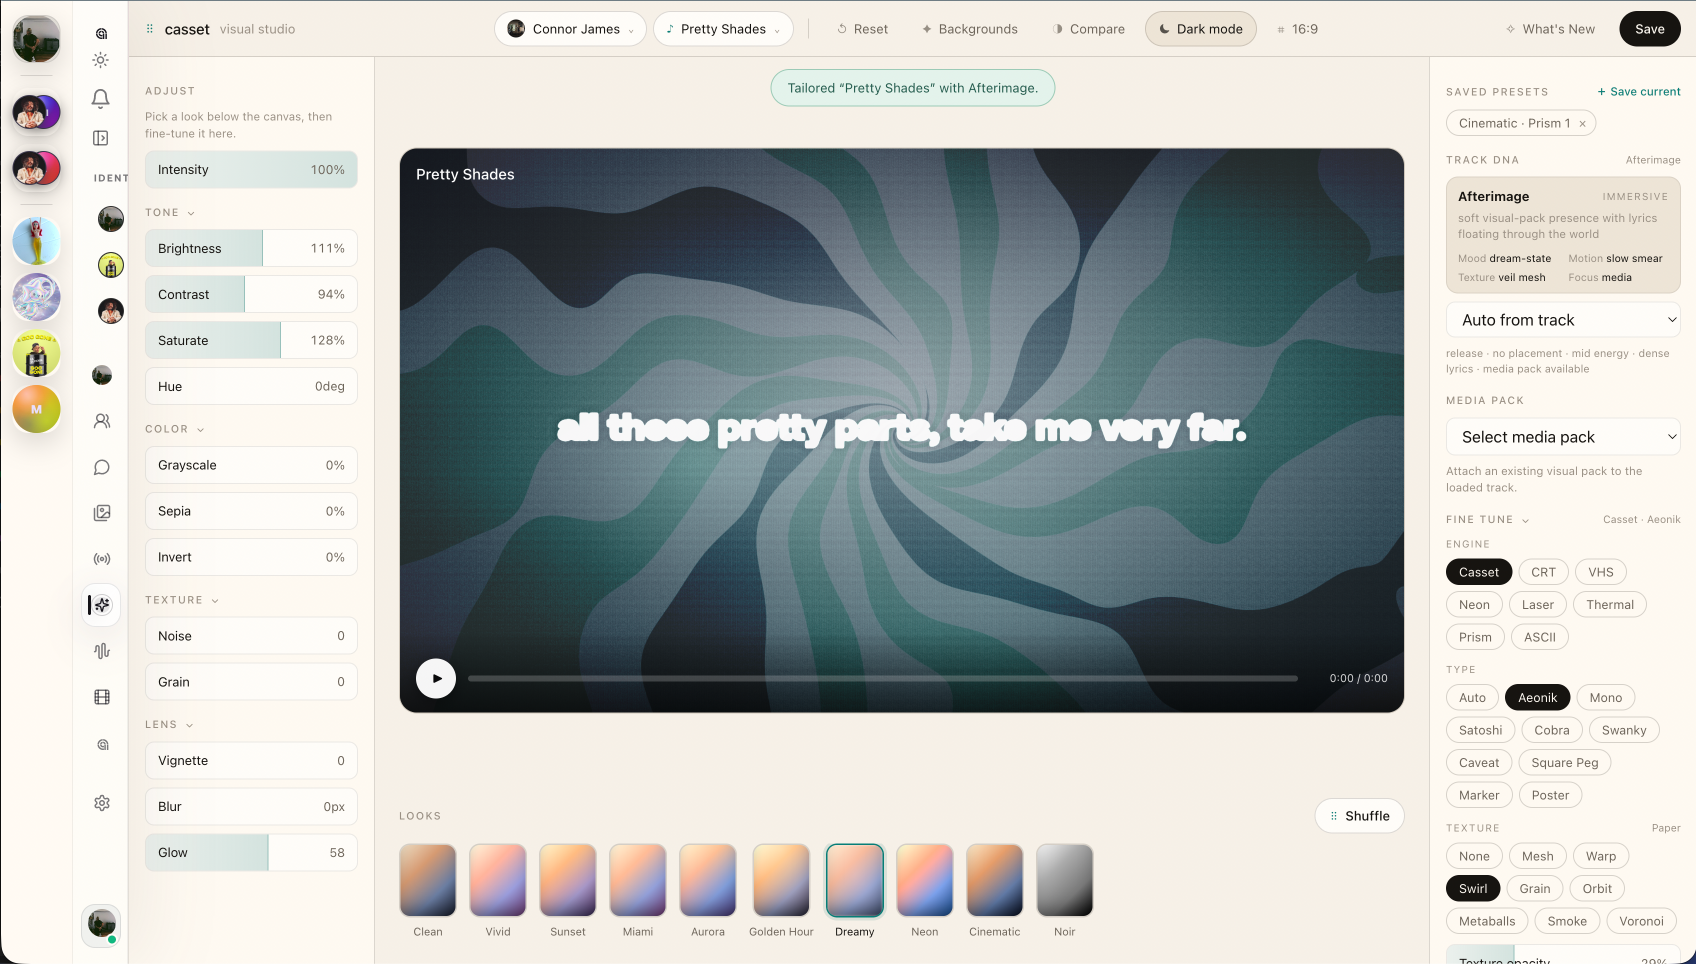This screenshot has height=964, width=1696.
Task: Open the notifications bell
Action: [x=101, y=98]
